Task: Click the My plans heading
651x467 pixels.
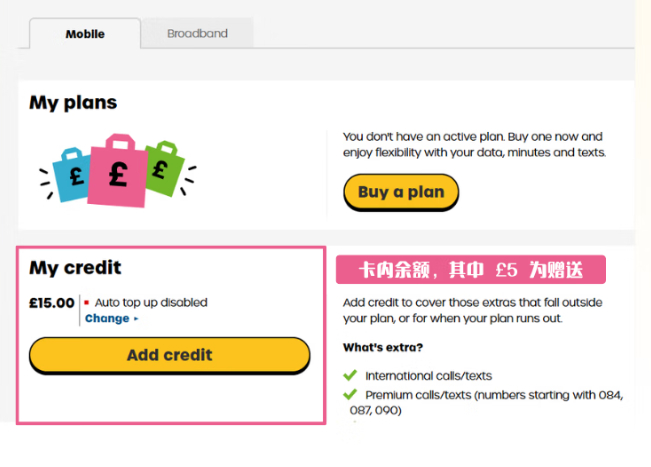Action: (x=73, y=103)
